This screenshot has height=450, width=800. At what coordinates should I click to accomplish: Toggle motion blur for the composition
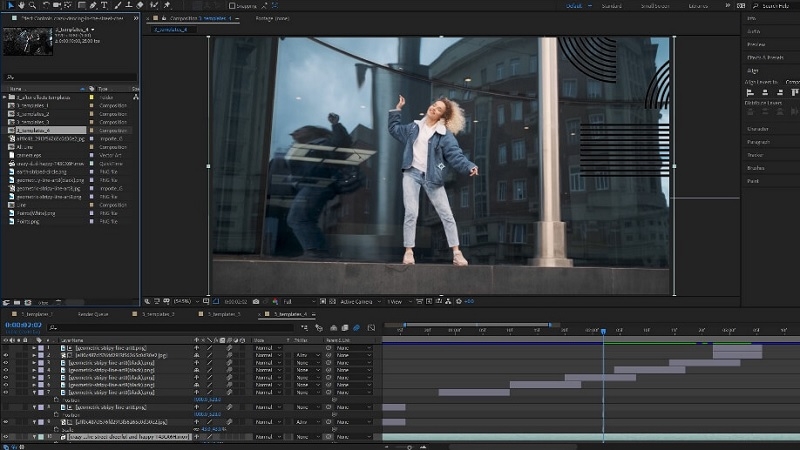coord(357,328)
